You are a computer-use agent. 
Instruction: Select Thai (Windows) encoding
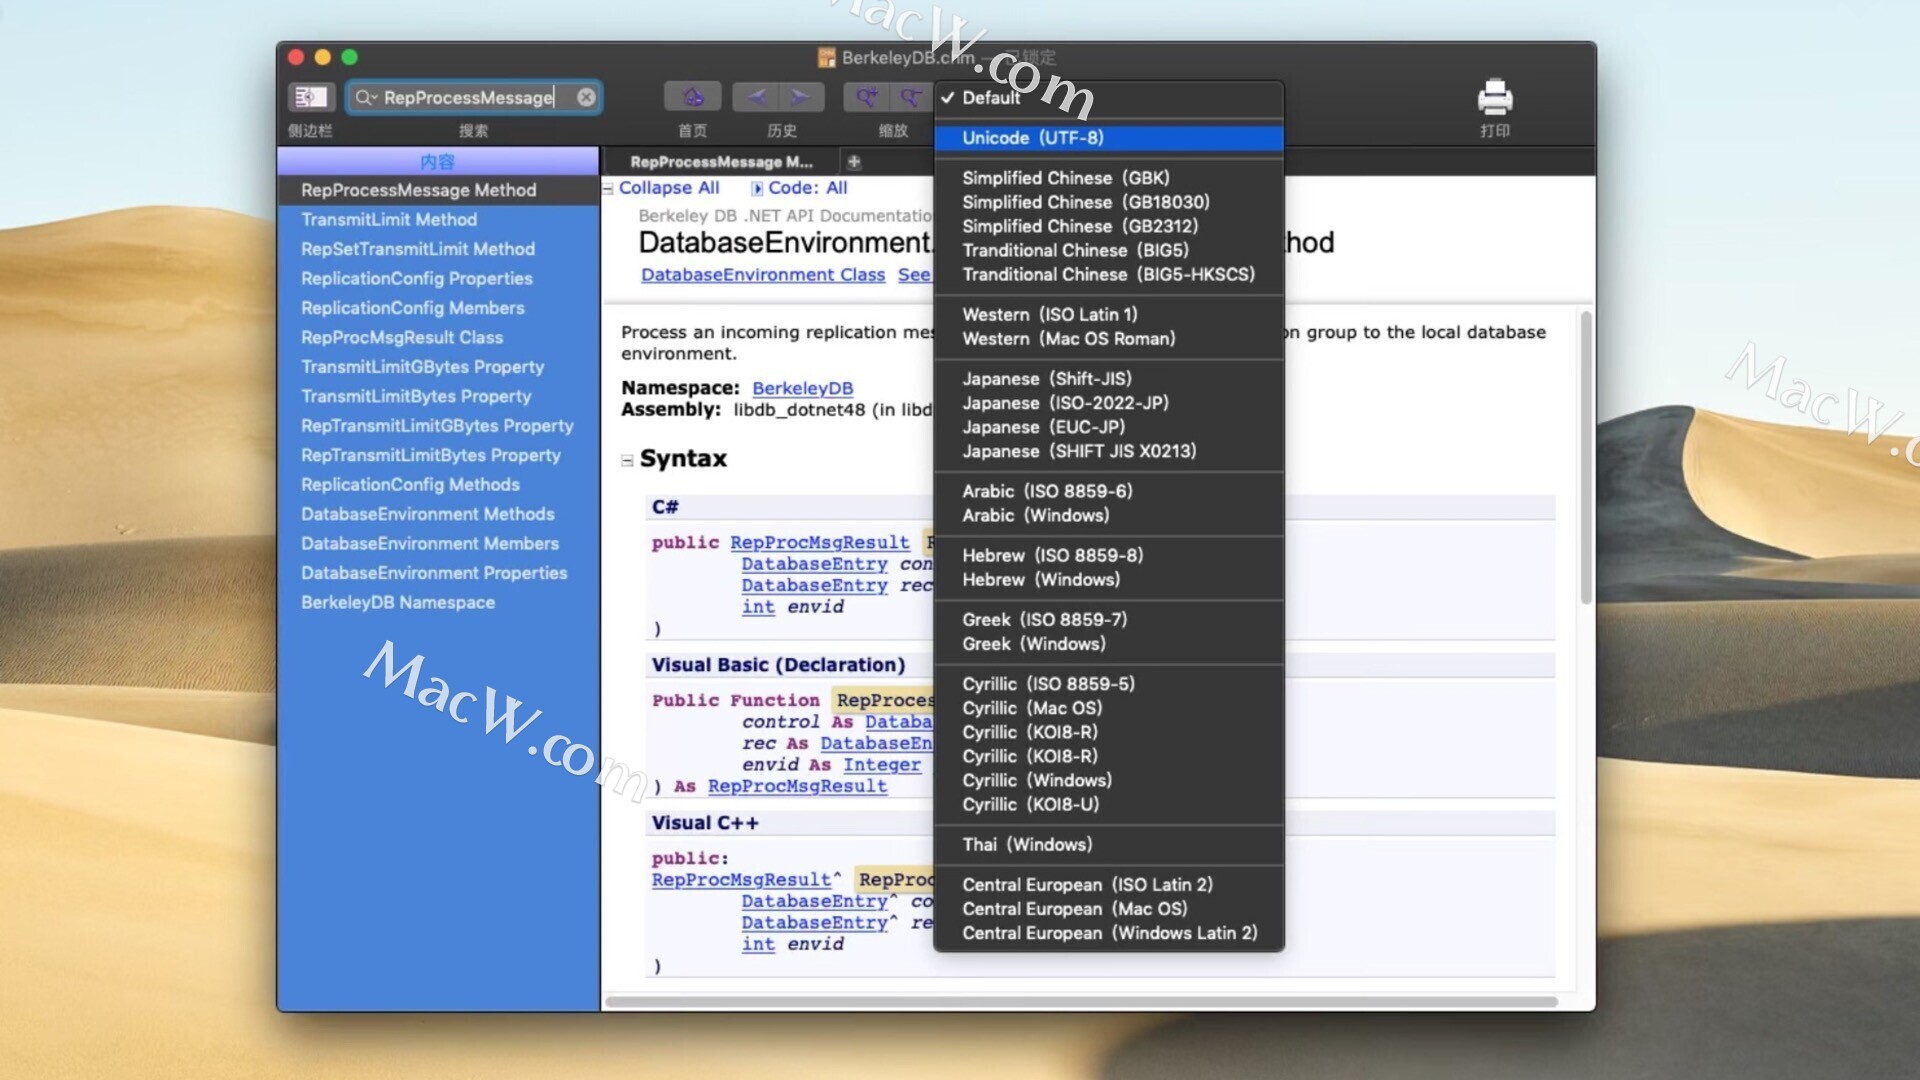click(1109, 844)
